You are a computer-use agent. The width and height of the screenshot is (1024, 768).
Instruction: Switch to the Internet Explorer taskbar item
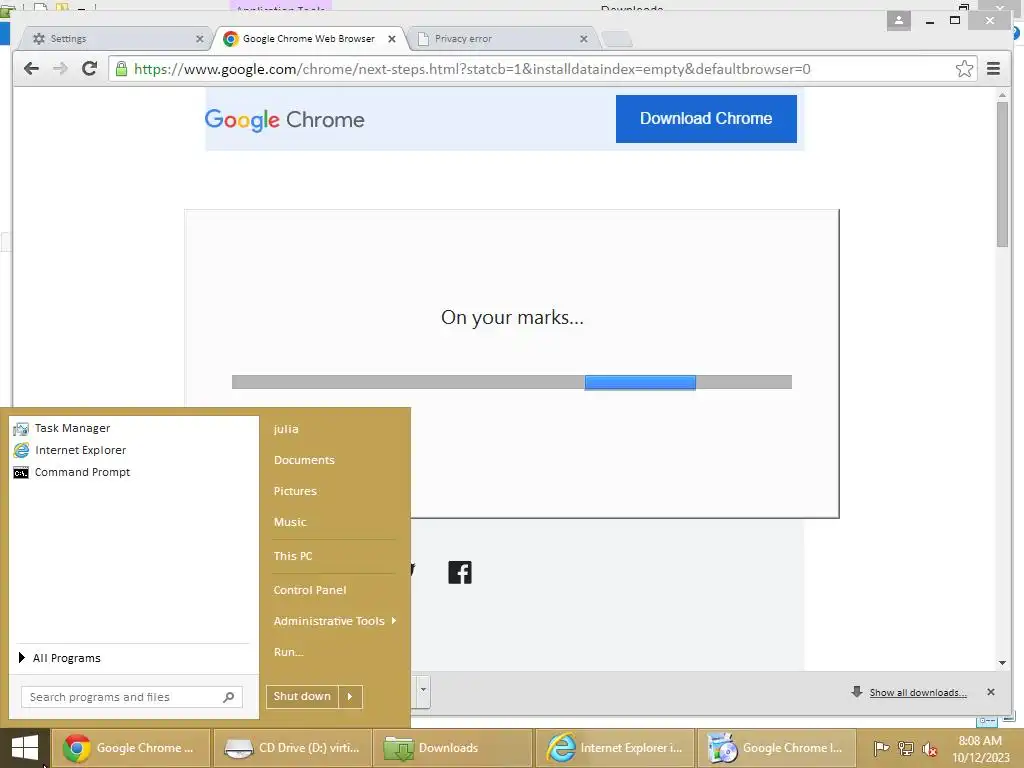click(614, 748)
